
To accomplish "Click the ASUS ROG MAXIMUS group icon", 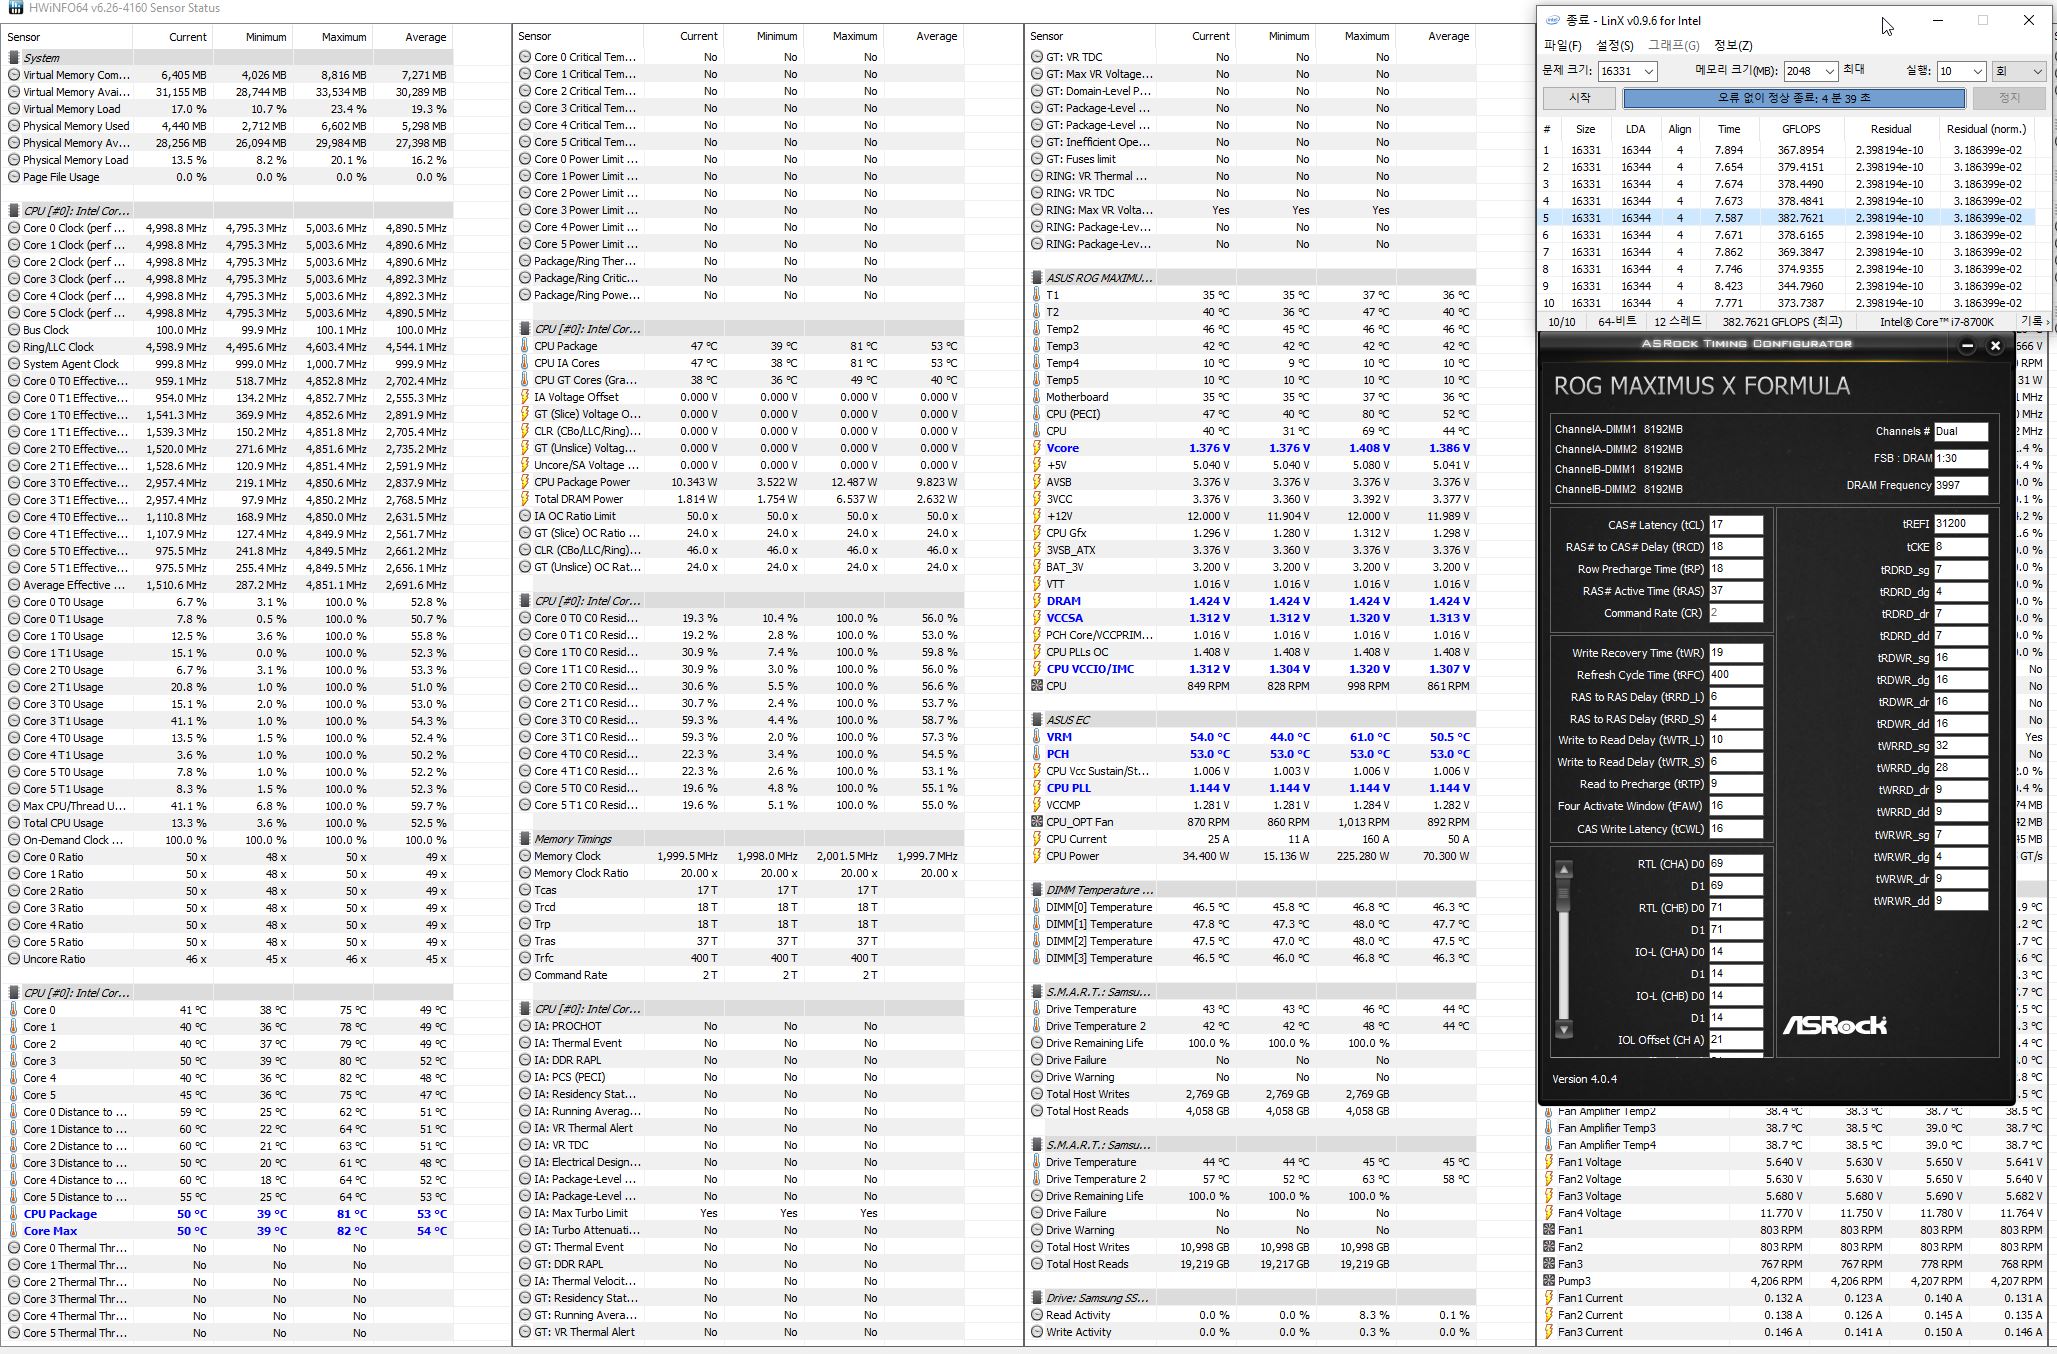I will tap(1037, 278).
